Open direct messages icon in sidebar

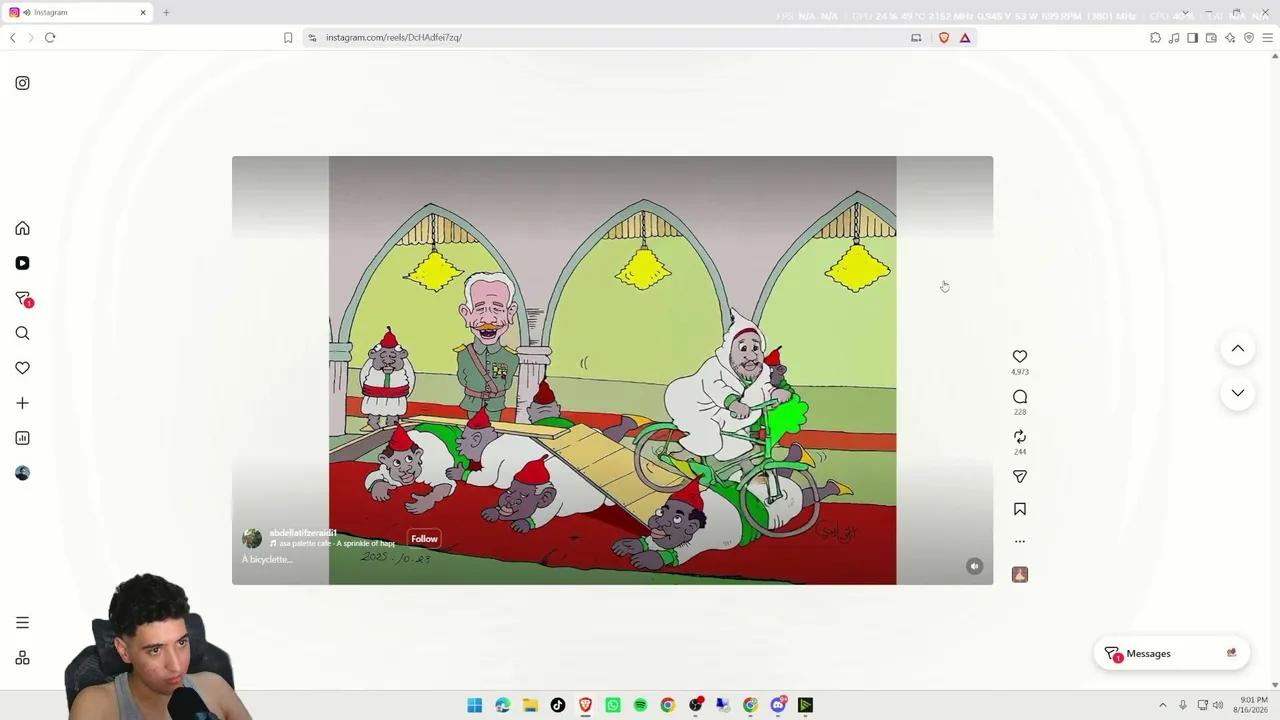pos(23,299)
